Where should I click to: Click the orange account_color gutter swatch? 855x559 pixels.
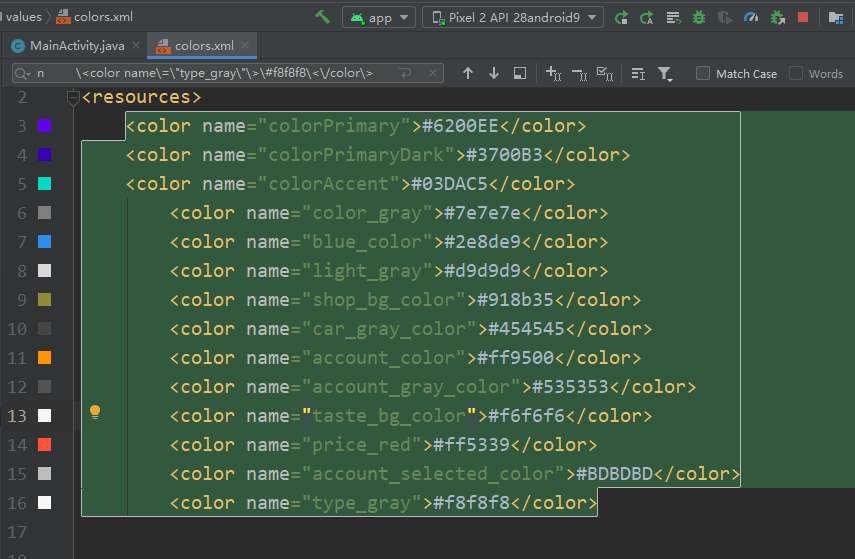(45, 358)
